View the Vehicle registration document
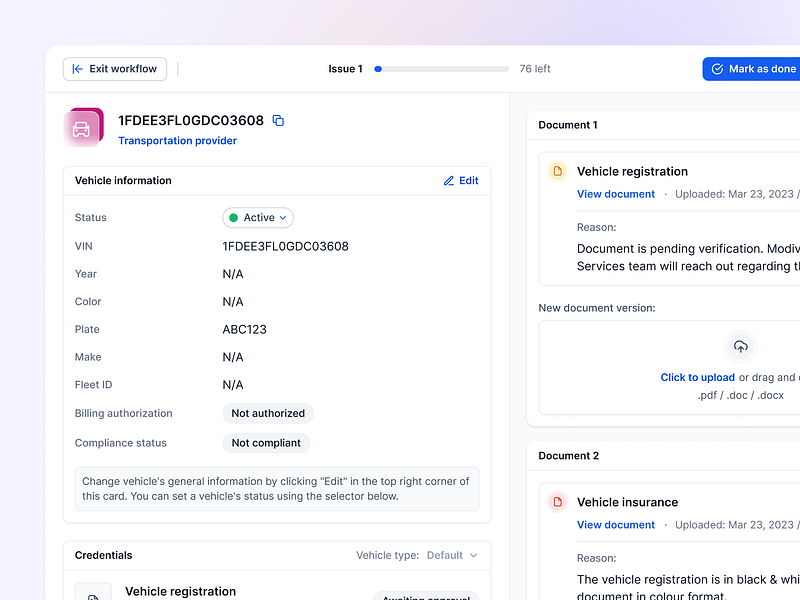800x600 pixels. 616,194
